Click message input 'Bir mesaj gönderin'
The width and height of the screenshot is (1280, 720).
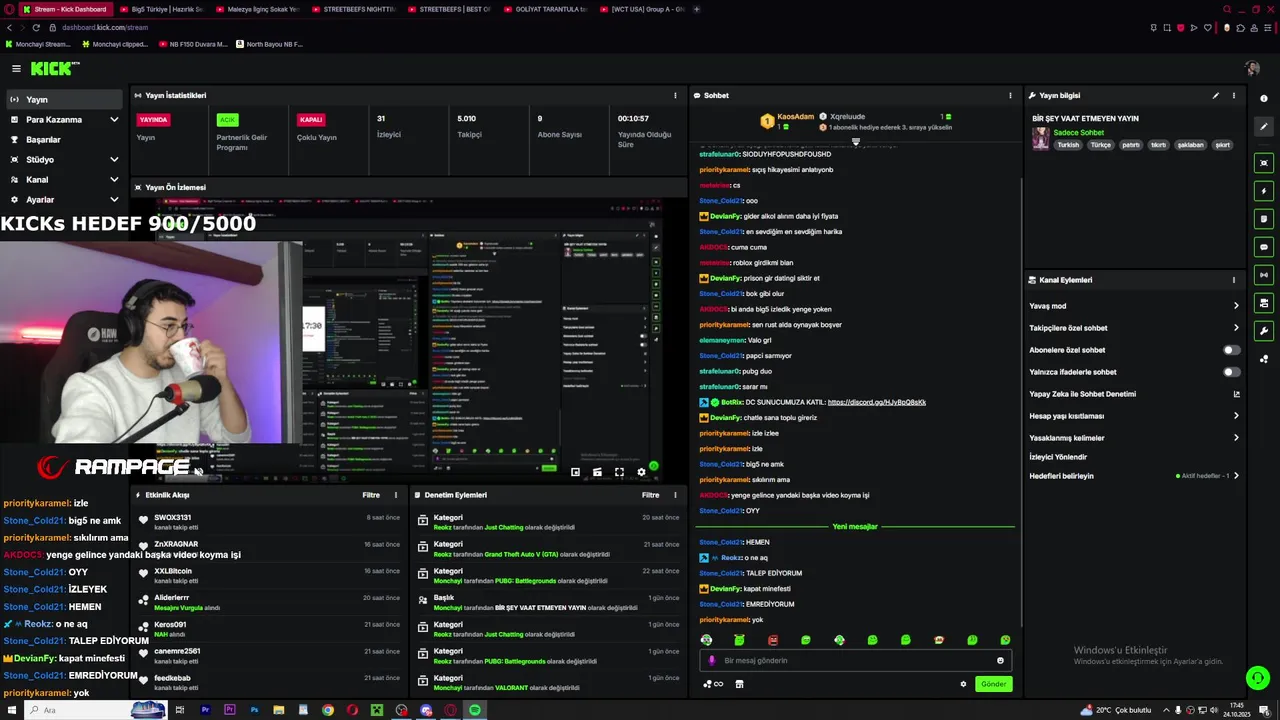coord(855,660)
